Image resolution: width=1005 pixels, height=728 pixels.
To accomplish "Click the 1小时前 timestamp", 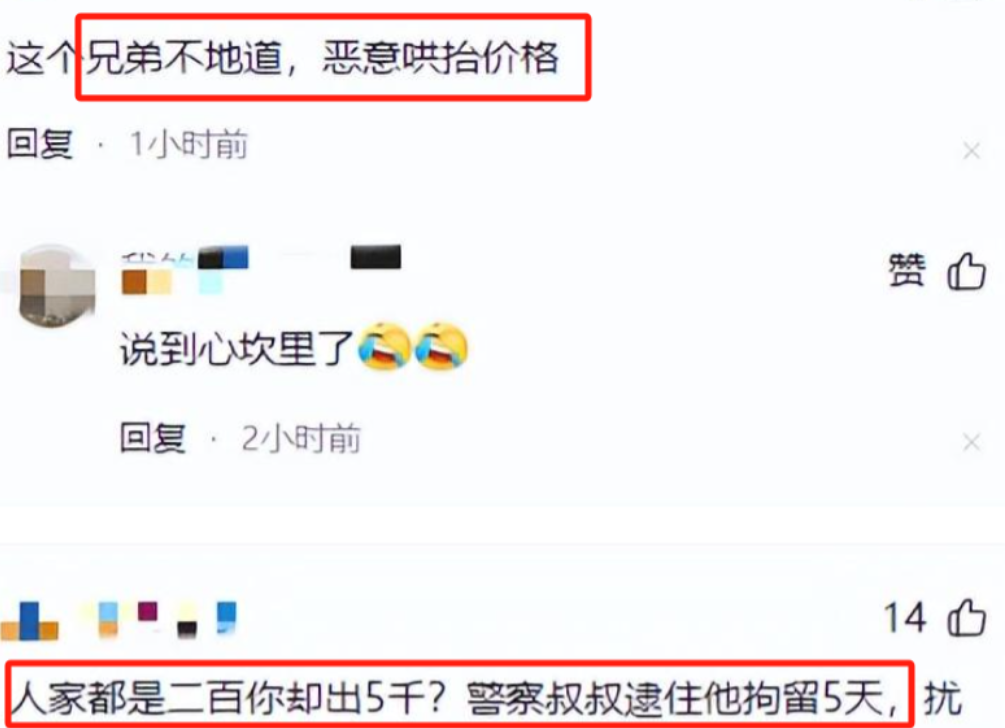I will [188, 144].
